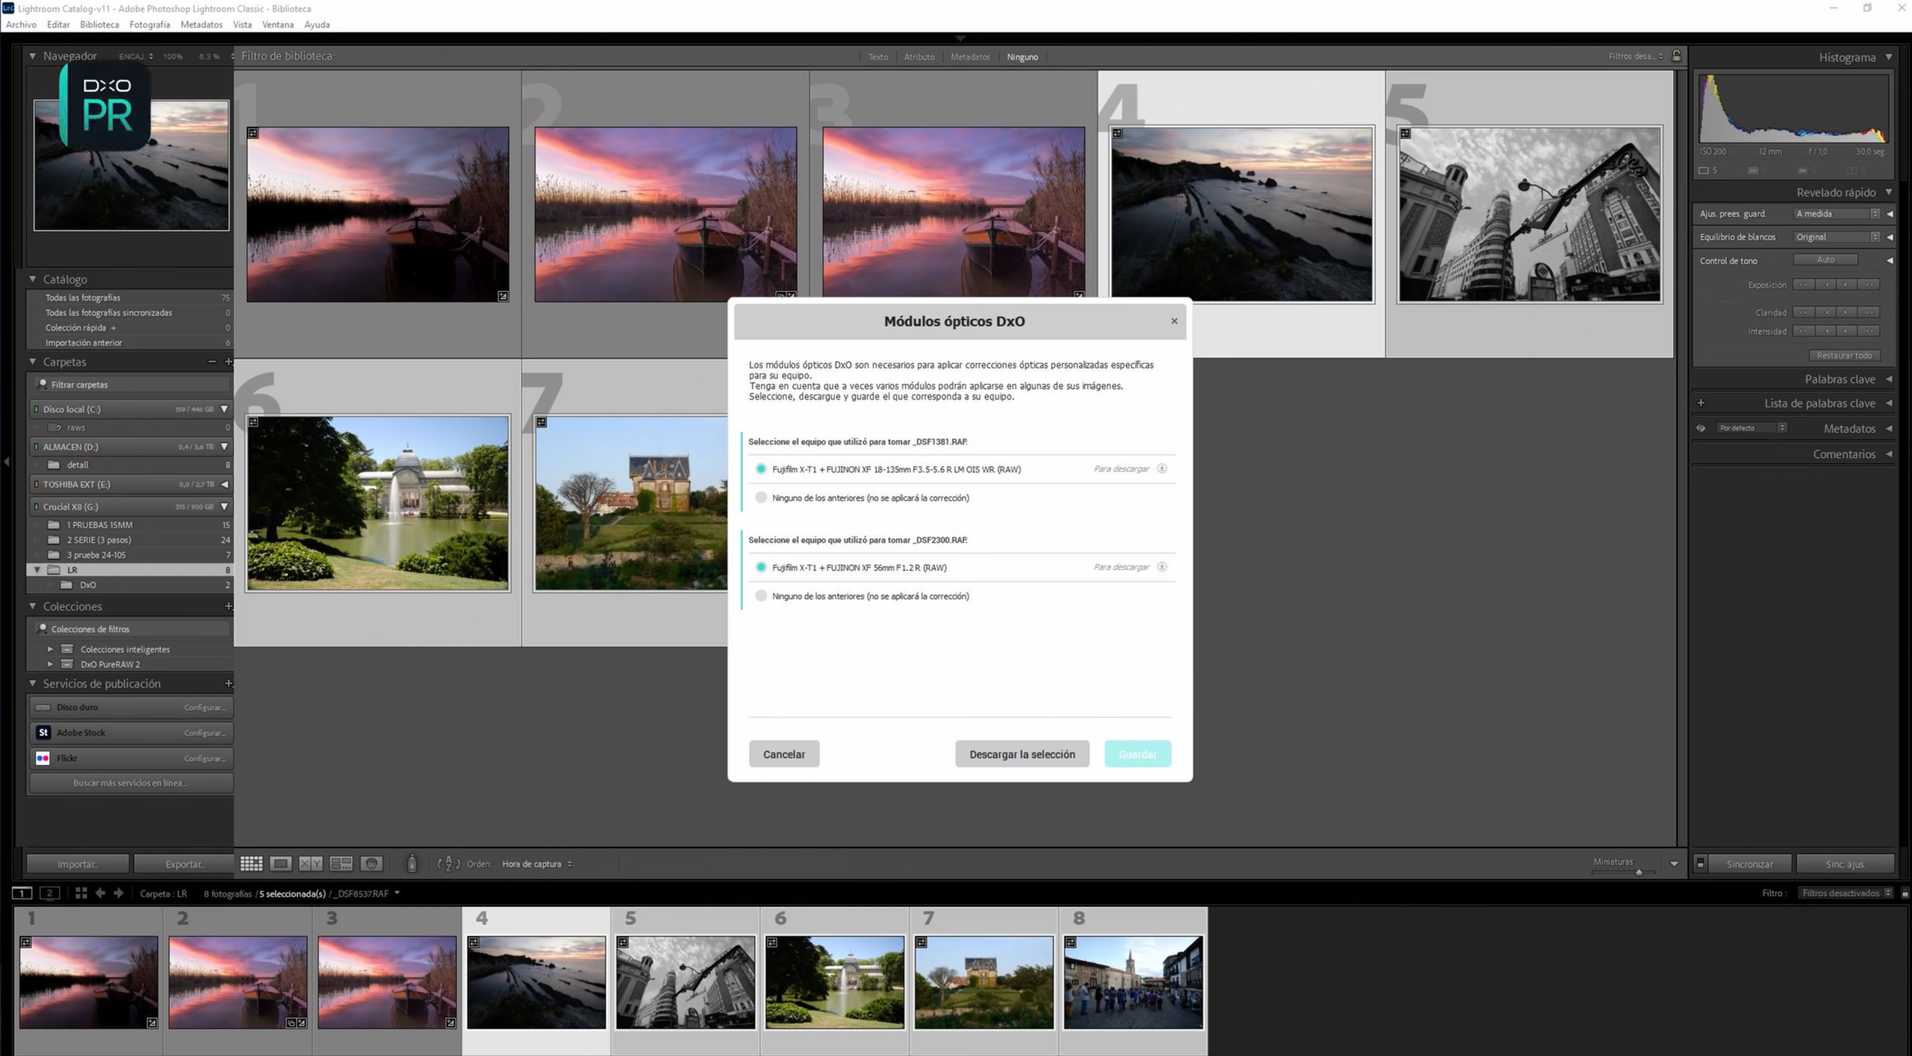Select filmstrip thumbnail 8 street photo

click(x=1133, y=982)
